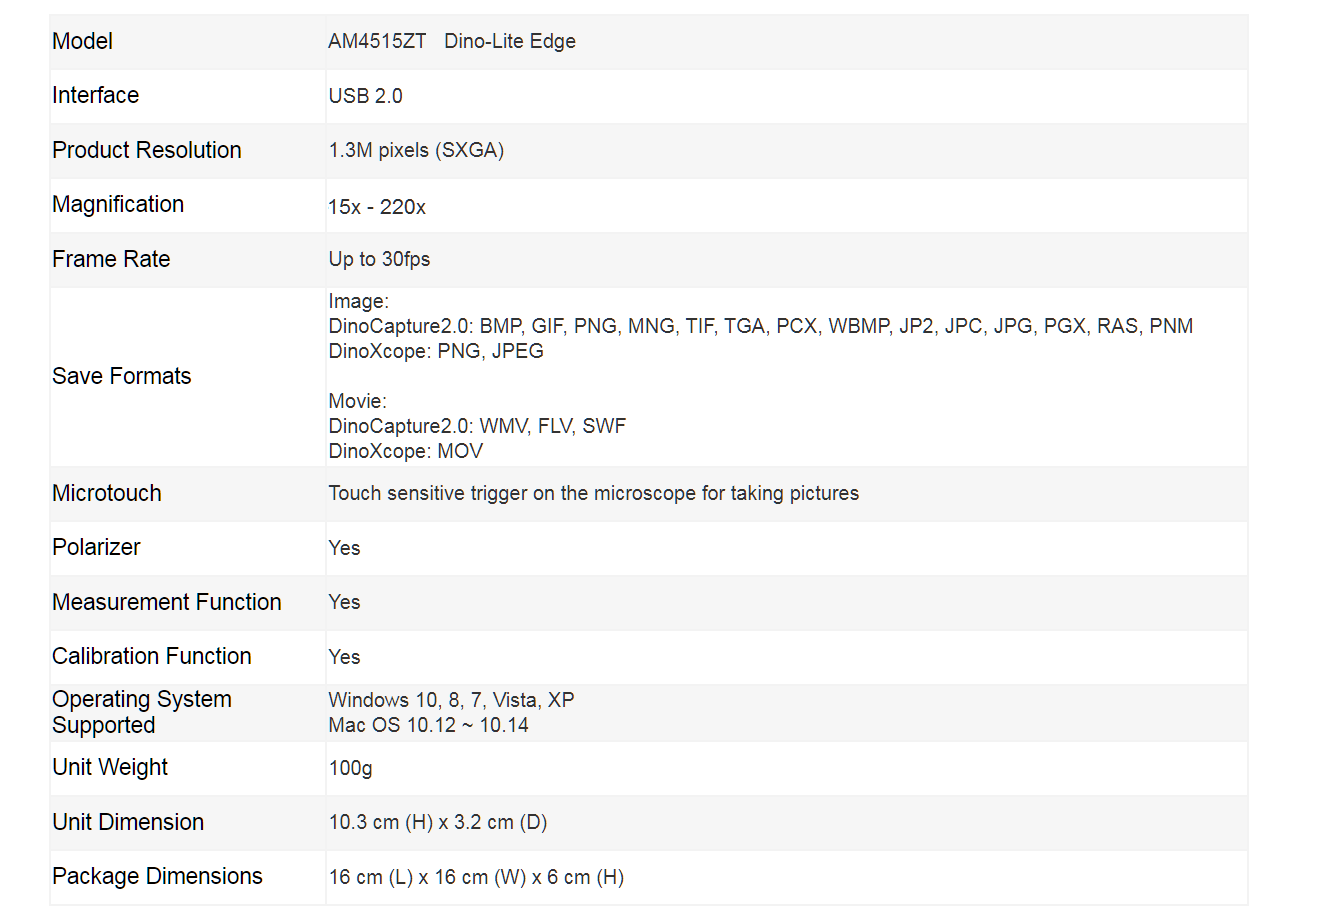Select the Product Resolution label

pyautogui.click(x=147, y=150)
